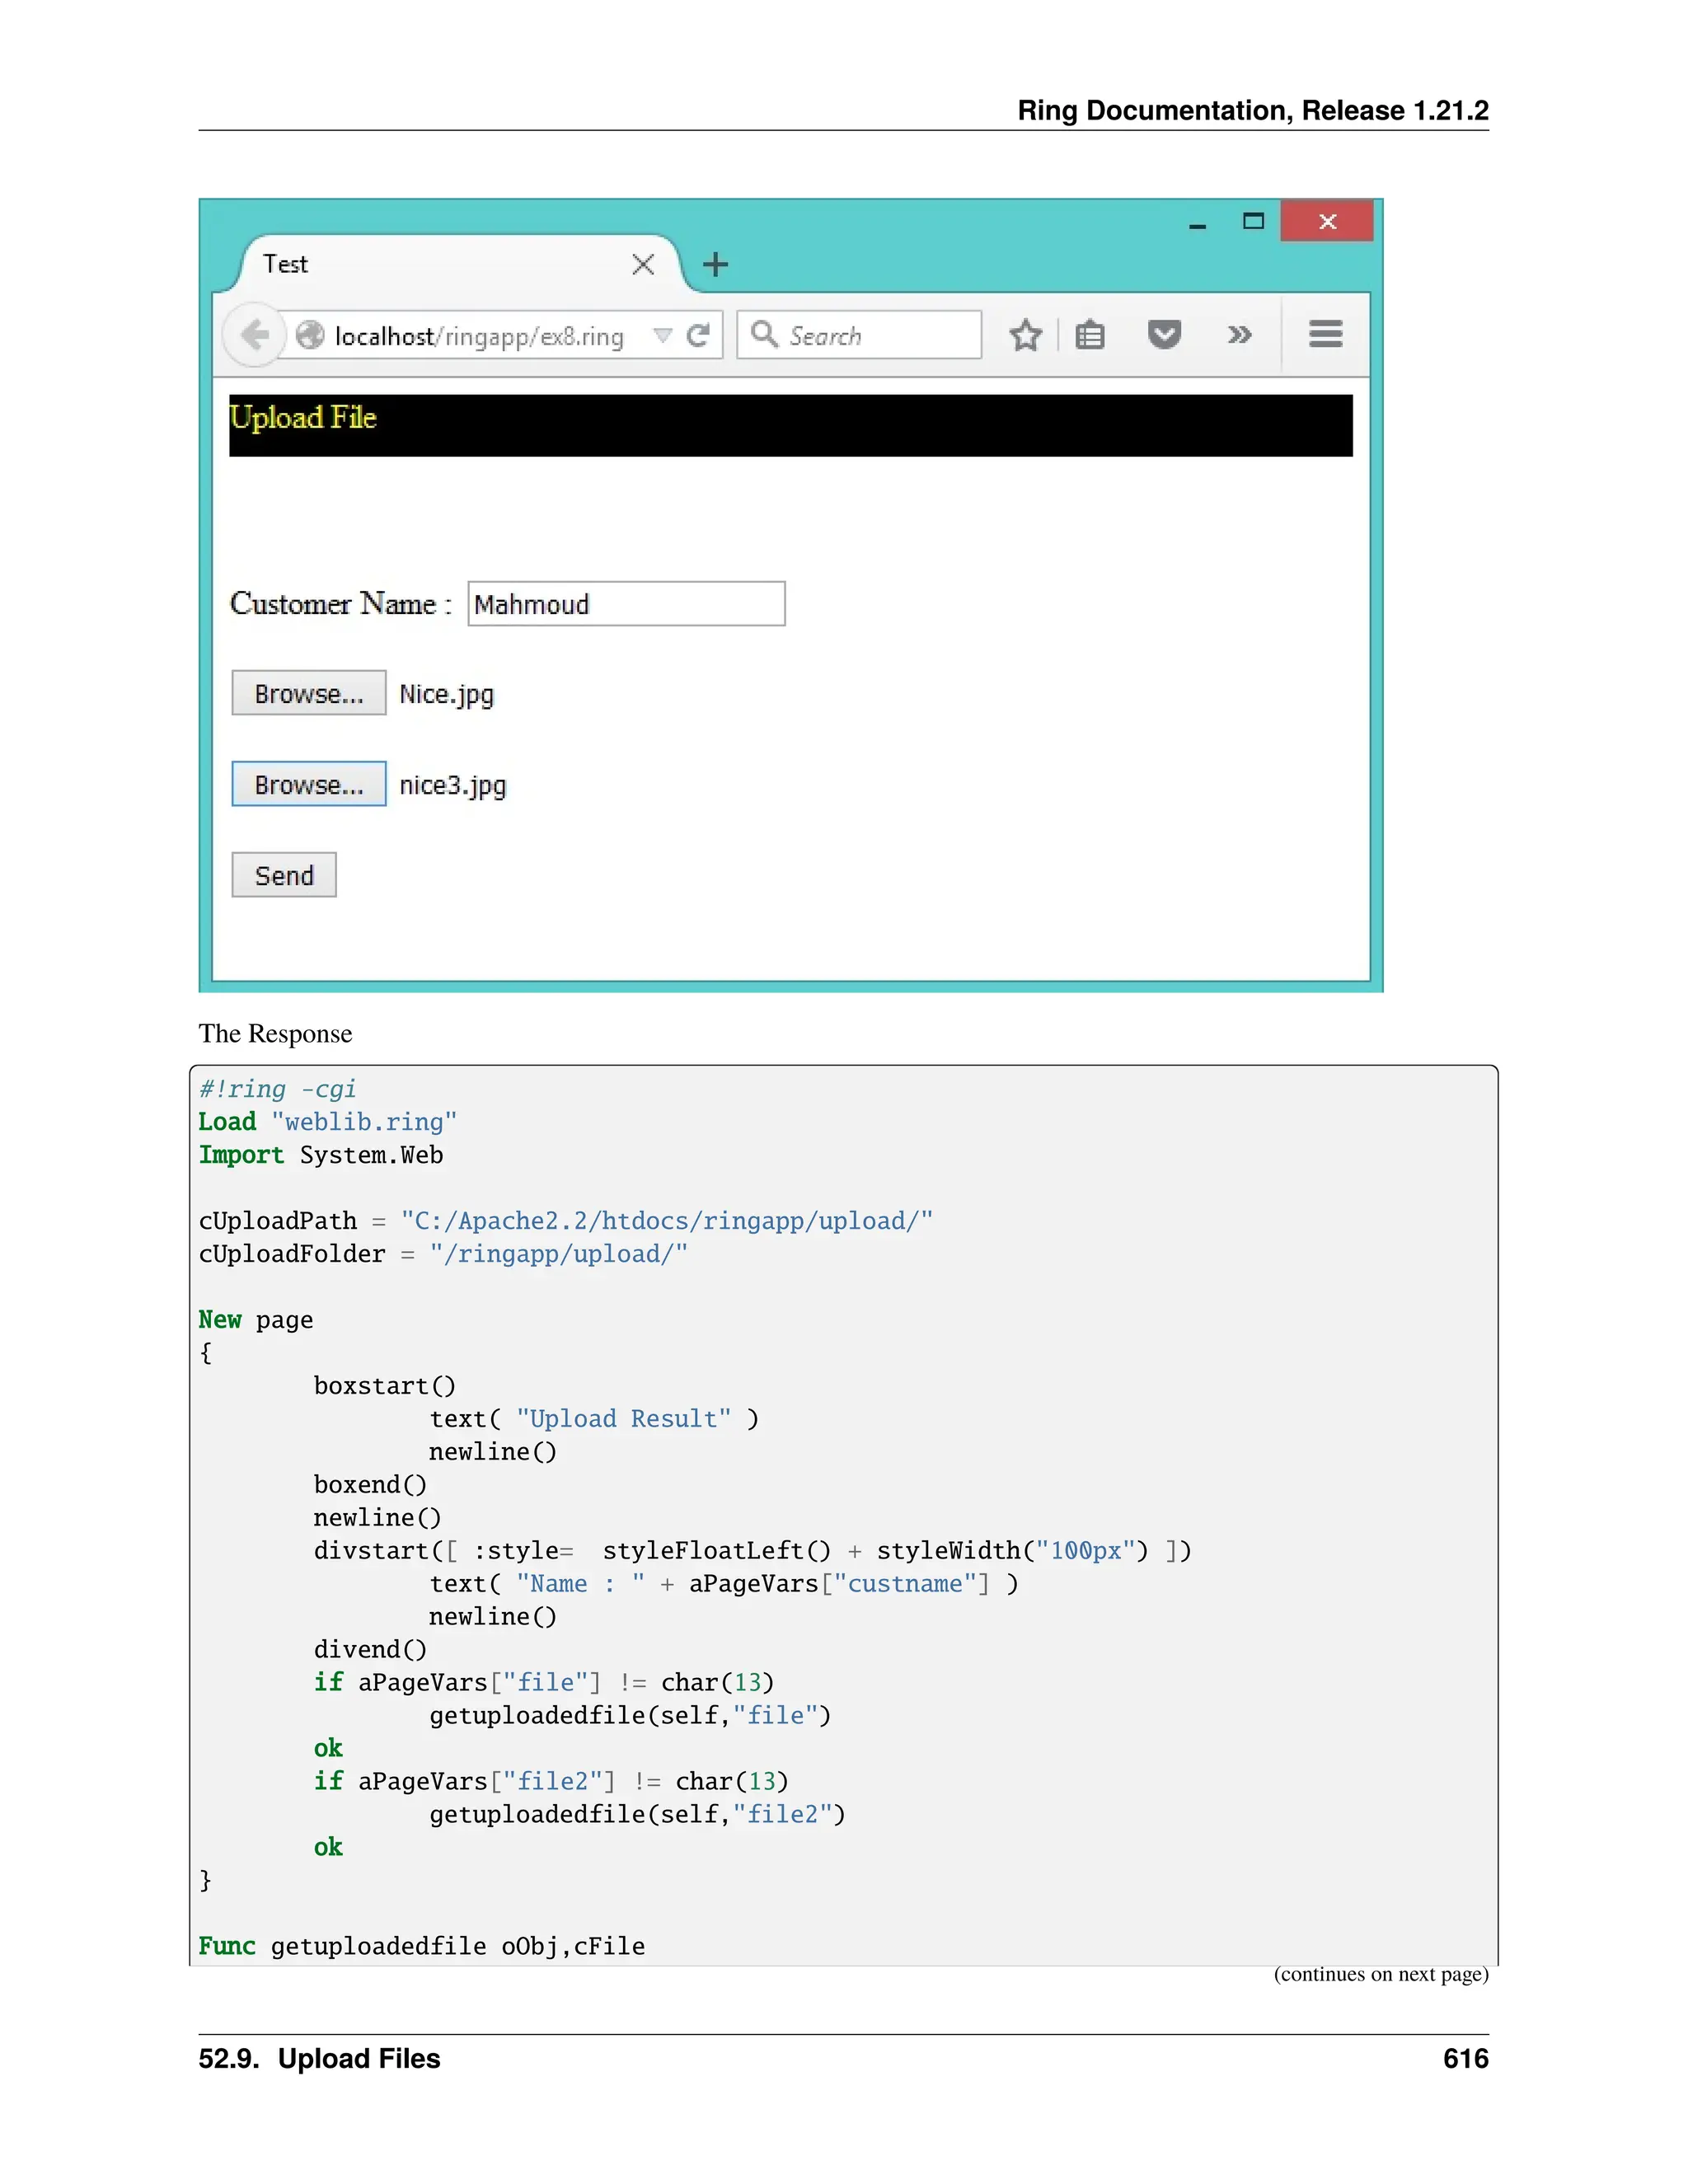Open the hamburger menu
This screenshot has height=2184, width=1688.
(1325, 334)
